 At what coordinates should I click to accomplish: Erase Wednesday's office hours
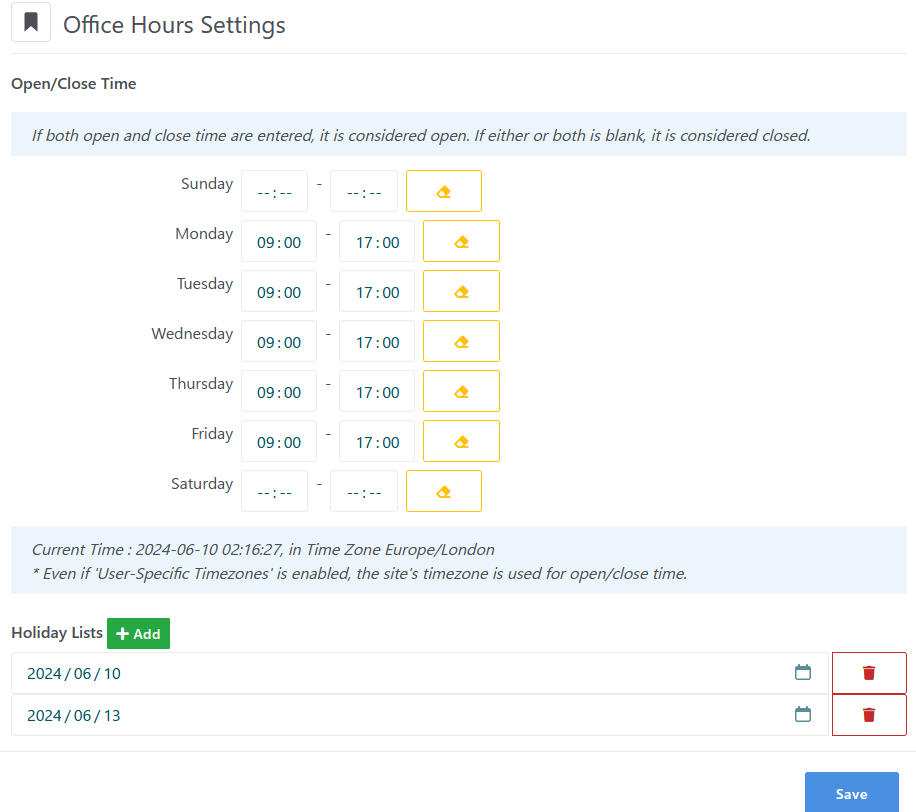pyautogui.click(x=460, y=340)
